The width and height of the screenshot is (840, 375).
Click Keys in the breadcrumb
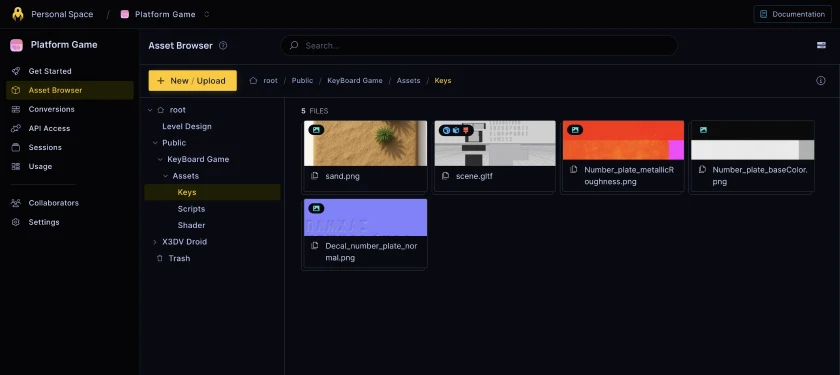click(x=442, y=81)
